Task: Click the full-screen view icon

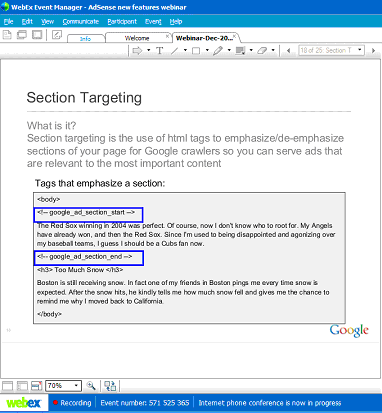Action: [x=36, y=386]
